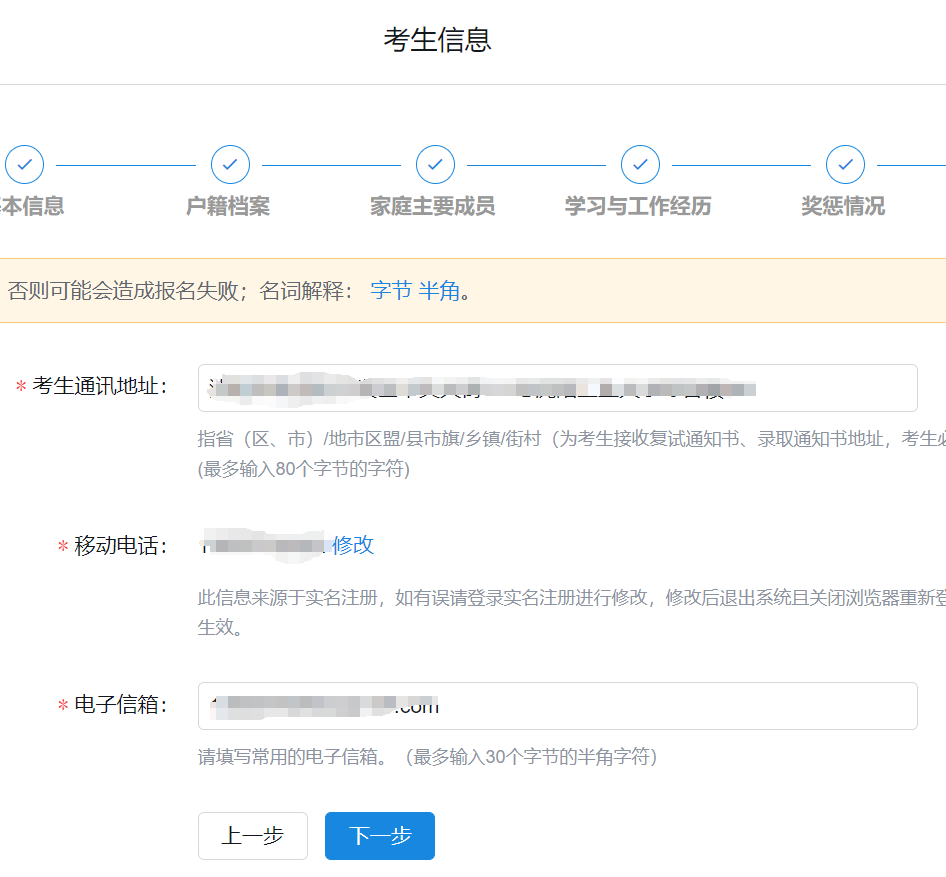Click the 考生通讯地址 field label
The width and height of the screenshot is (946, 877).
coord(100,386)
